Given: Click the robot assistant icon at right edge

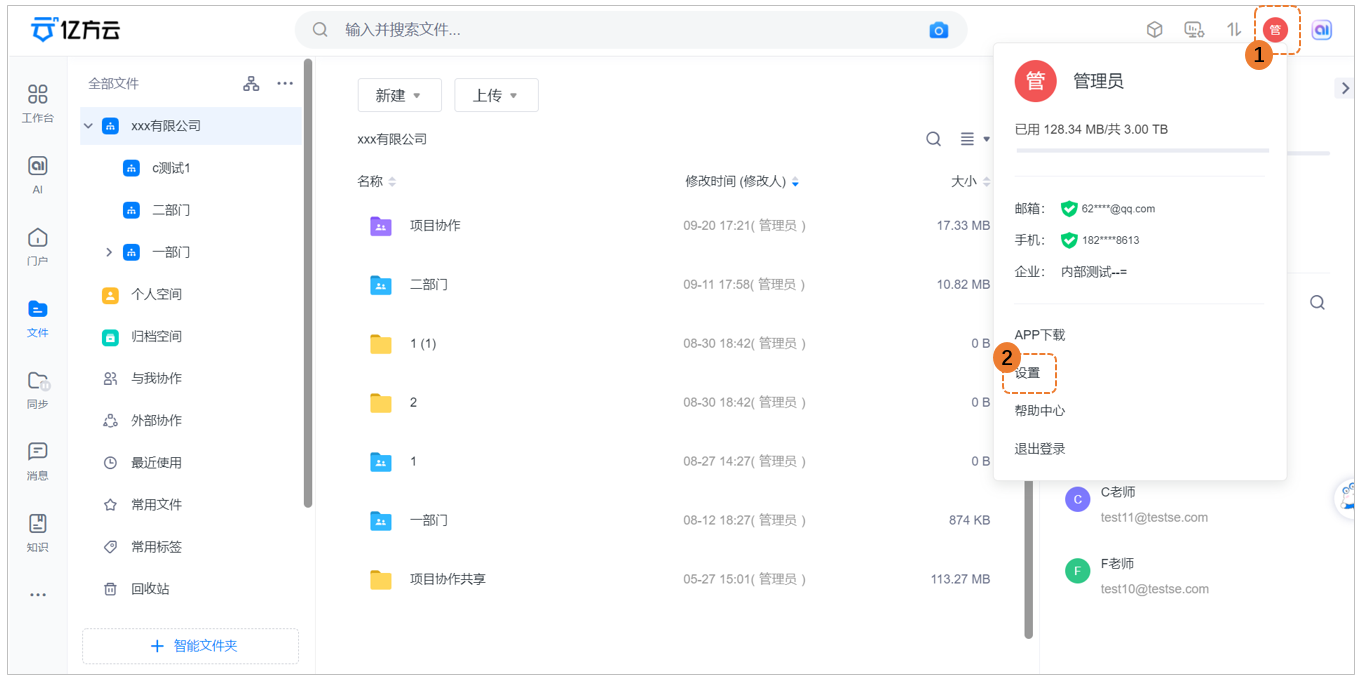Looking at the screenshot, I should point(1347,499).
